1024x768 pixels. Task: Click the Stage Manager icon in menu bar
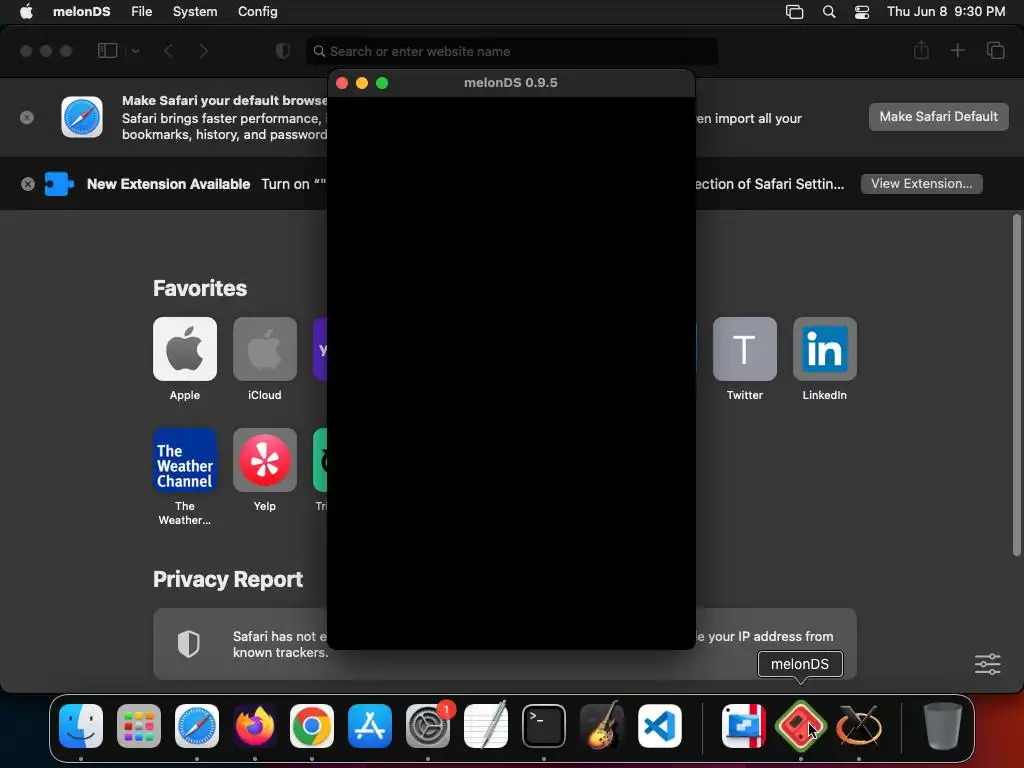[794, 12]
